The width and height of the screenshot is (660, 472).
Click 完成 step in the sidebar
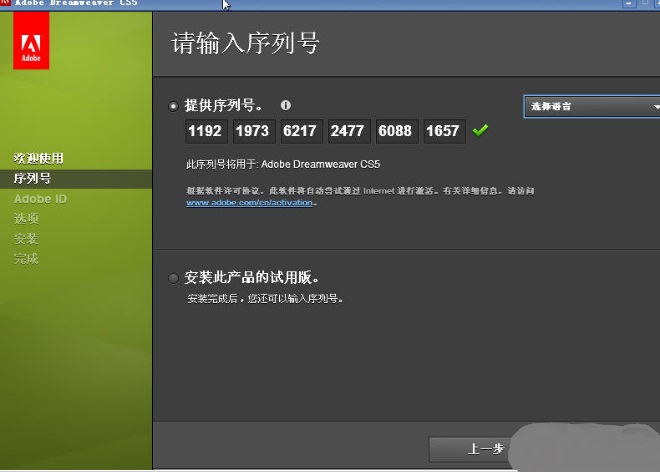(26, 259)
